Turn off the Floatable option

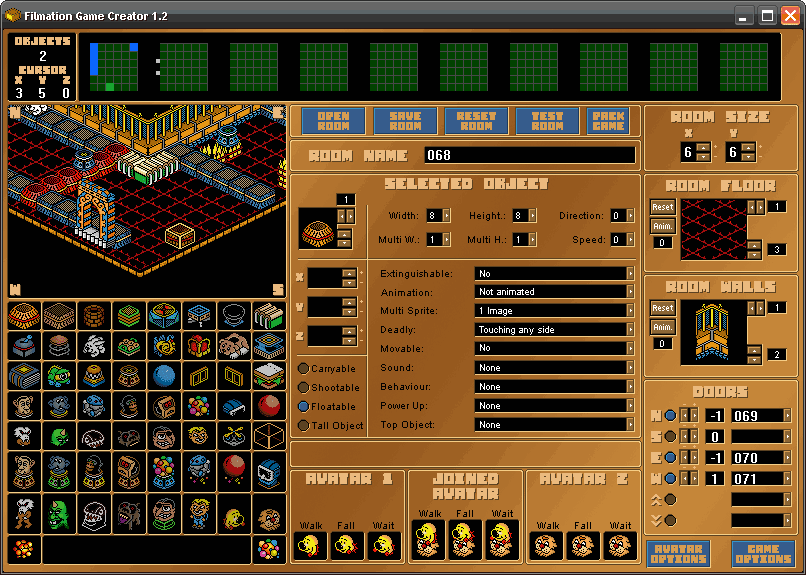coord(303,406)
